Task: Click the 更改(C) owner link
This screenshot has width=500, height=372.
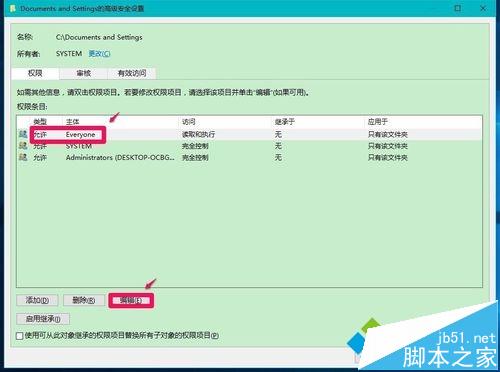Action: tap(99, 54)
